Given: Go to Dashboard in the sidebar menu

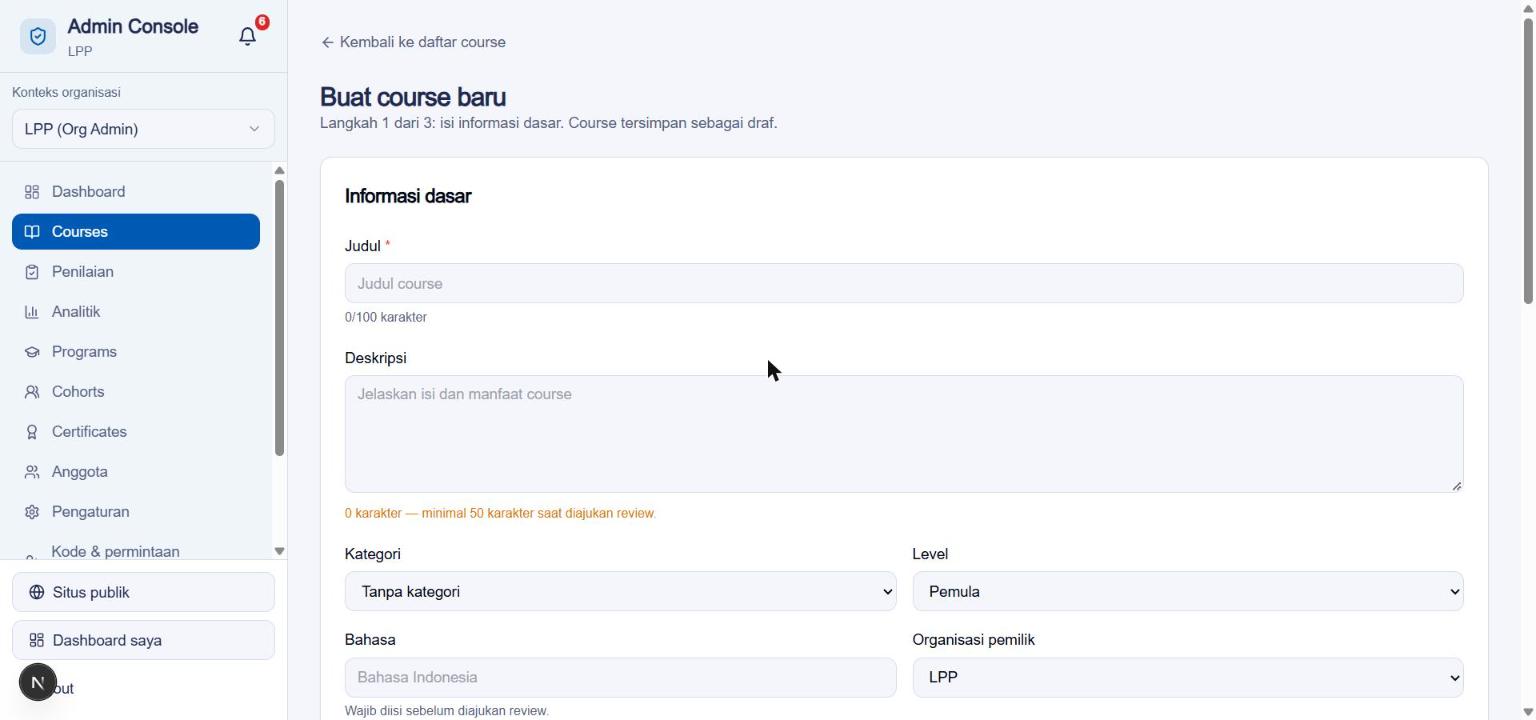Looking at the screenshot, I should click(136, 192).
